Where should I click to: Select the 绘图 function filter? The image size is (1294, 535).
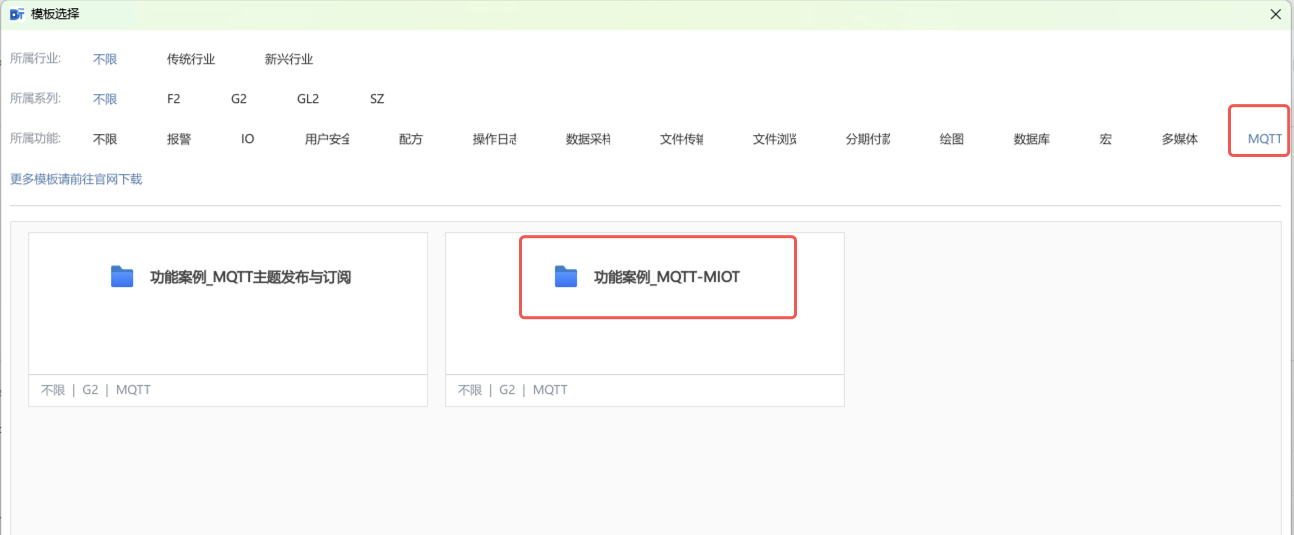[x=951, y=139]
